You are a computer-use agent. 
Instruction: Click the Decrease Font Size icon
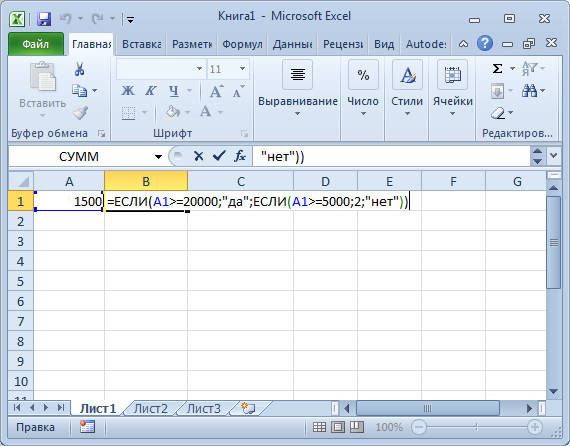coord(239,91)
